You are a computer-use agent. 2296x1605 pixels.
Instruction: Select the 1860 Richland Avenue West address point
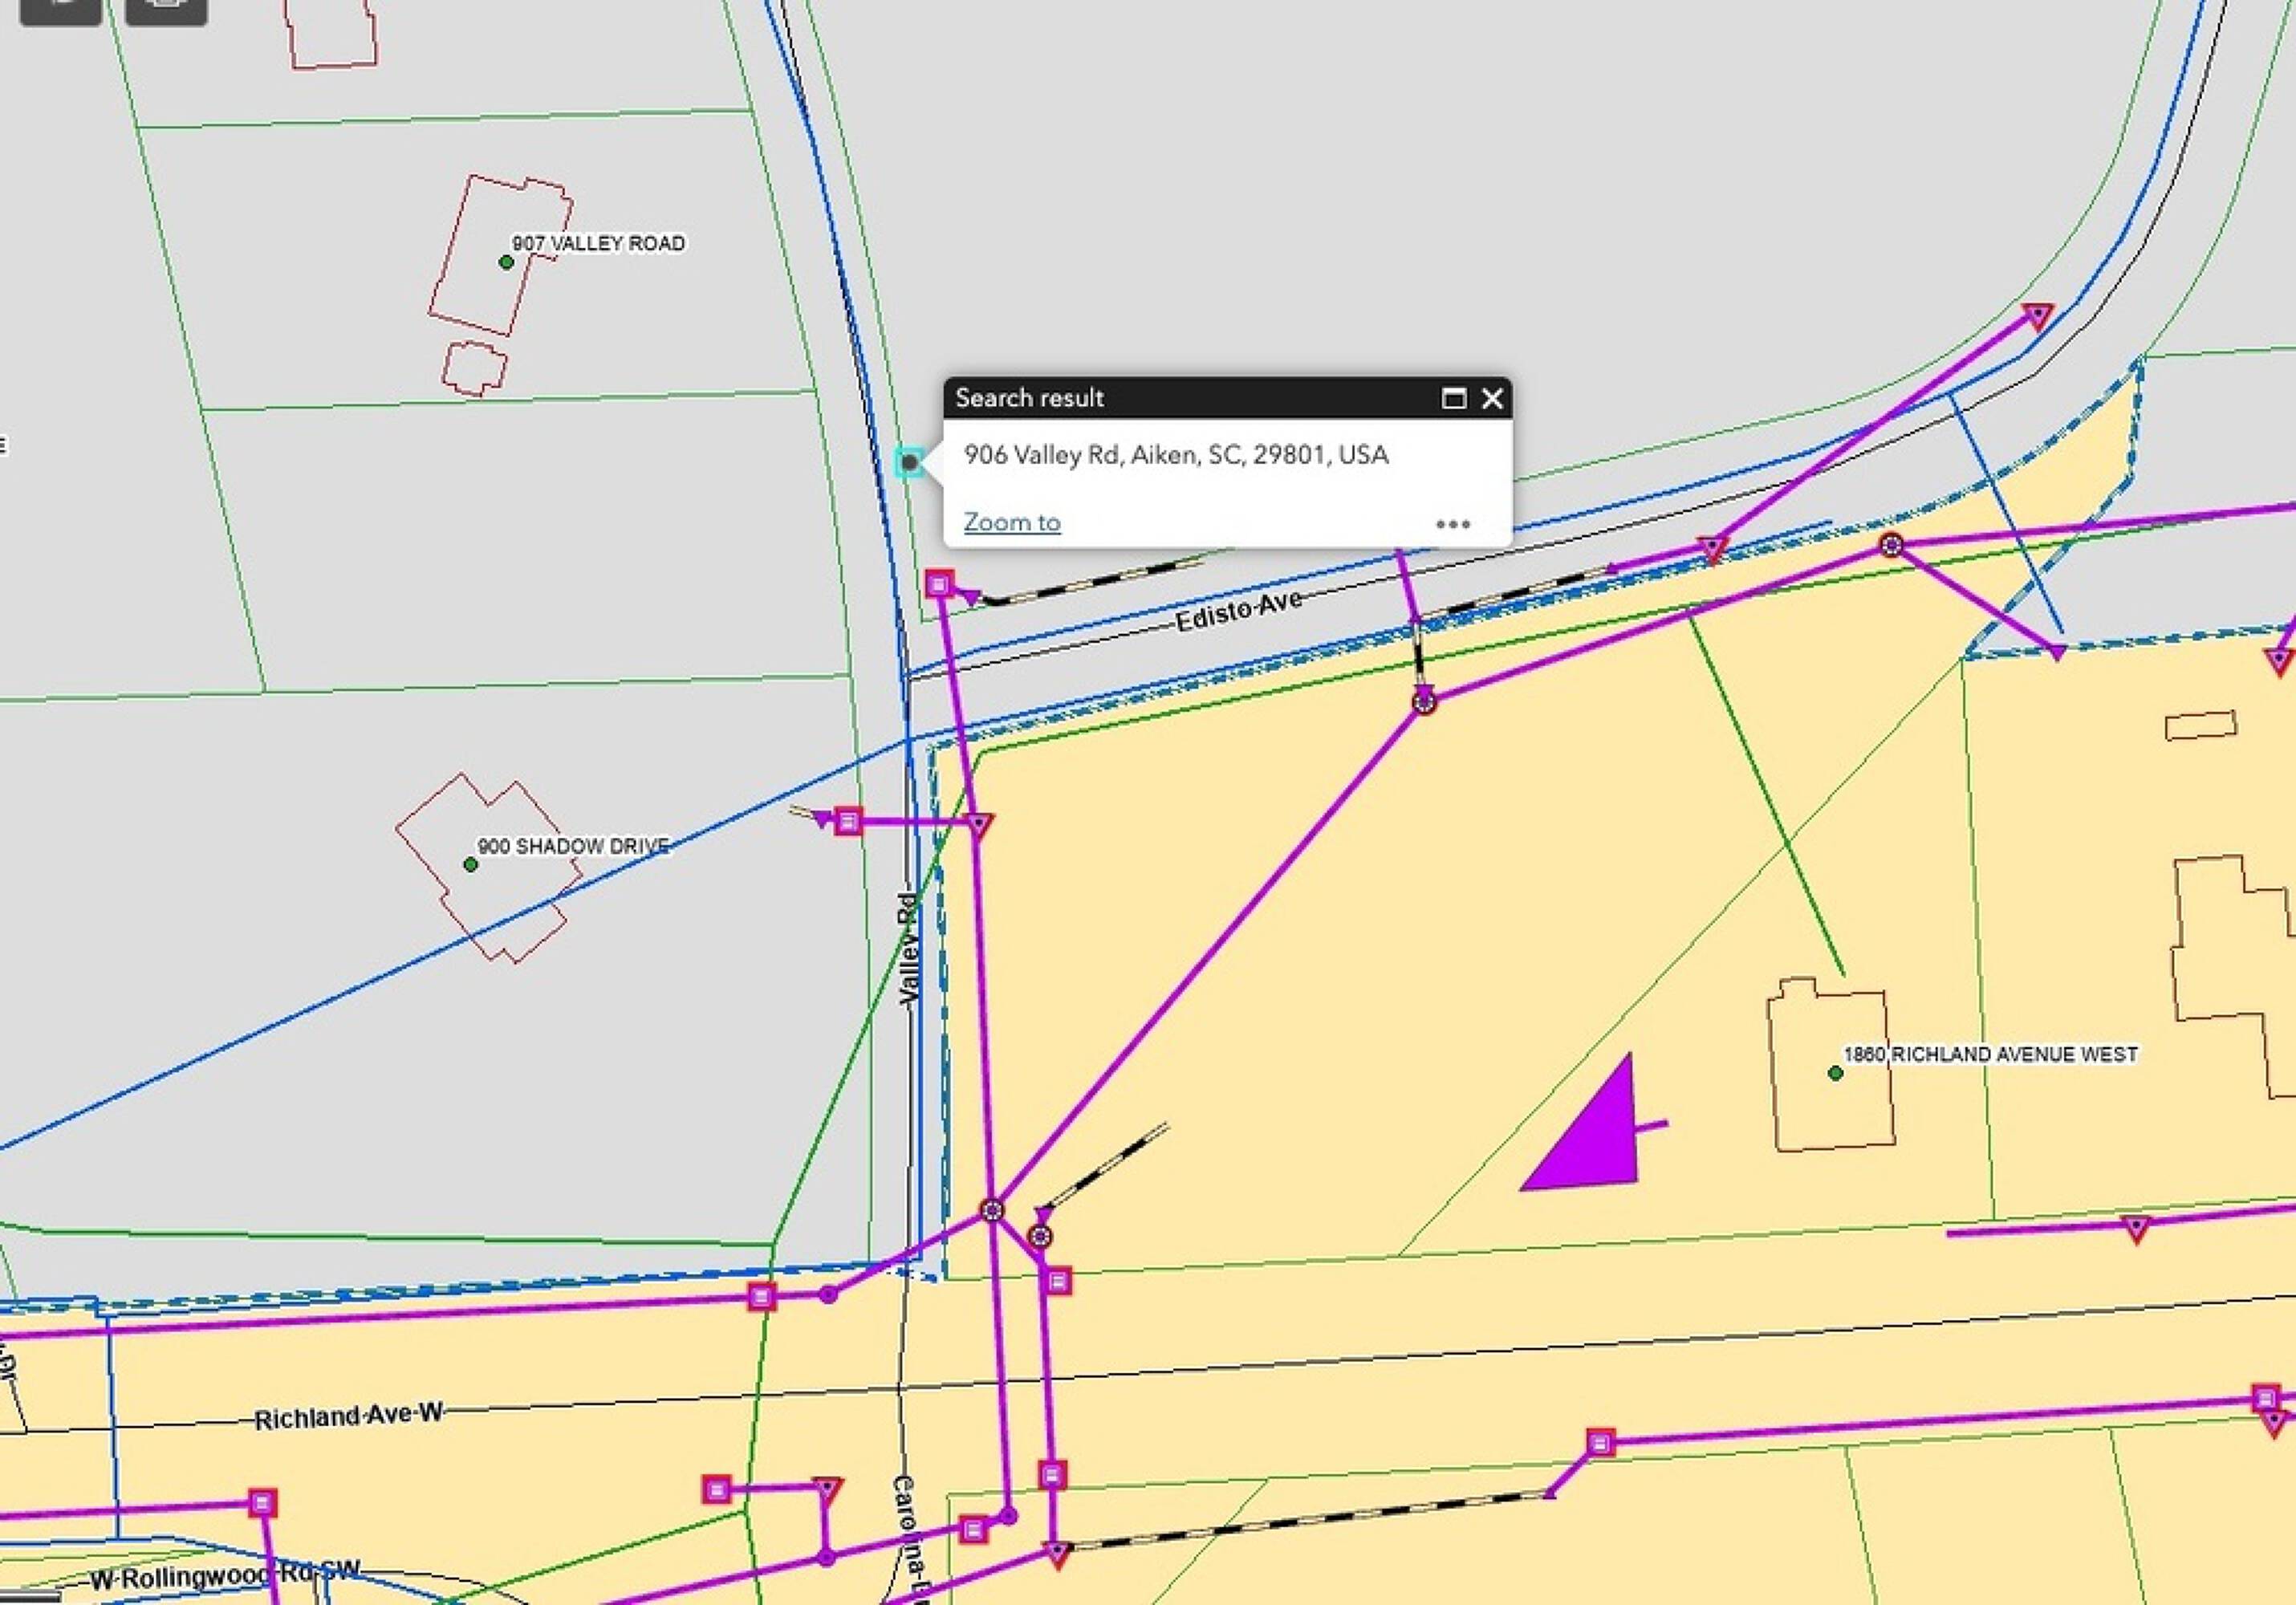(1835, 1073)
